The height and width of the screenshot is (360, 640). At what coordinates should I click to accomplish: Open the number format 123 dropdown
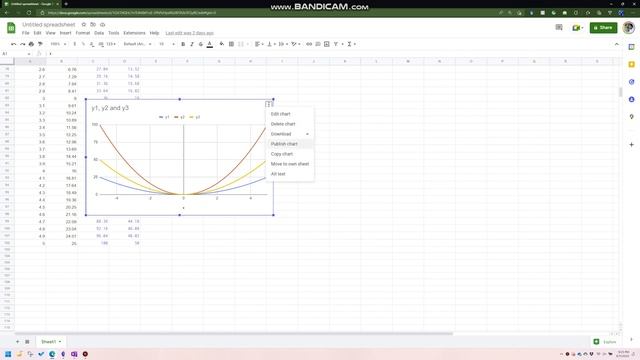pyautogui.click(x=111, y=44)
